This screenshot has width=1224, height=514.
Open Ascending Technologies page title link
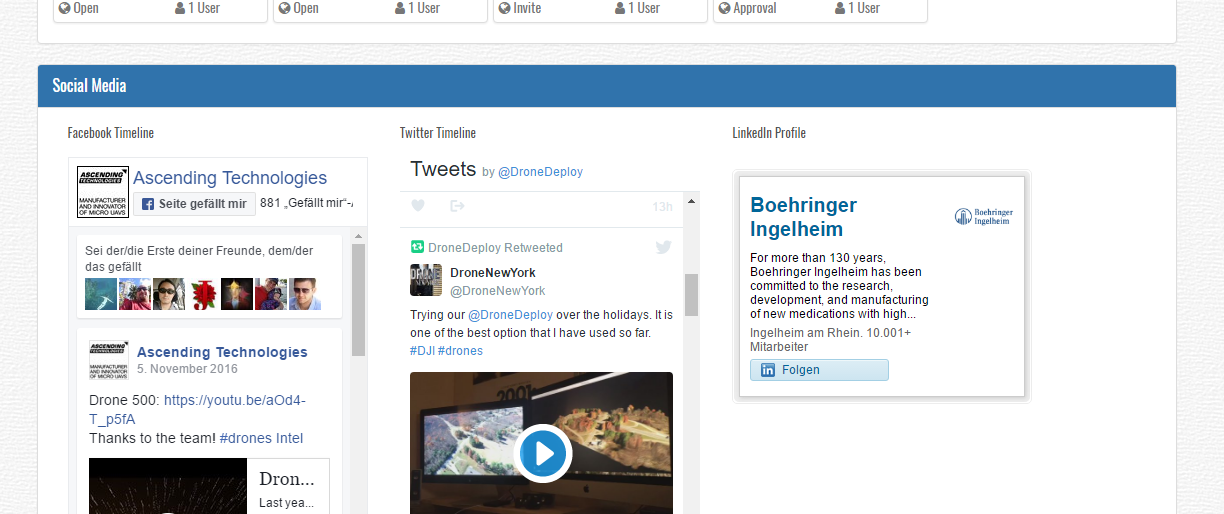click(x=230, y=178)
